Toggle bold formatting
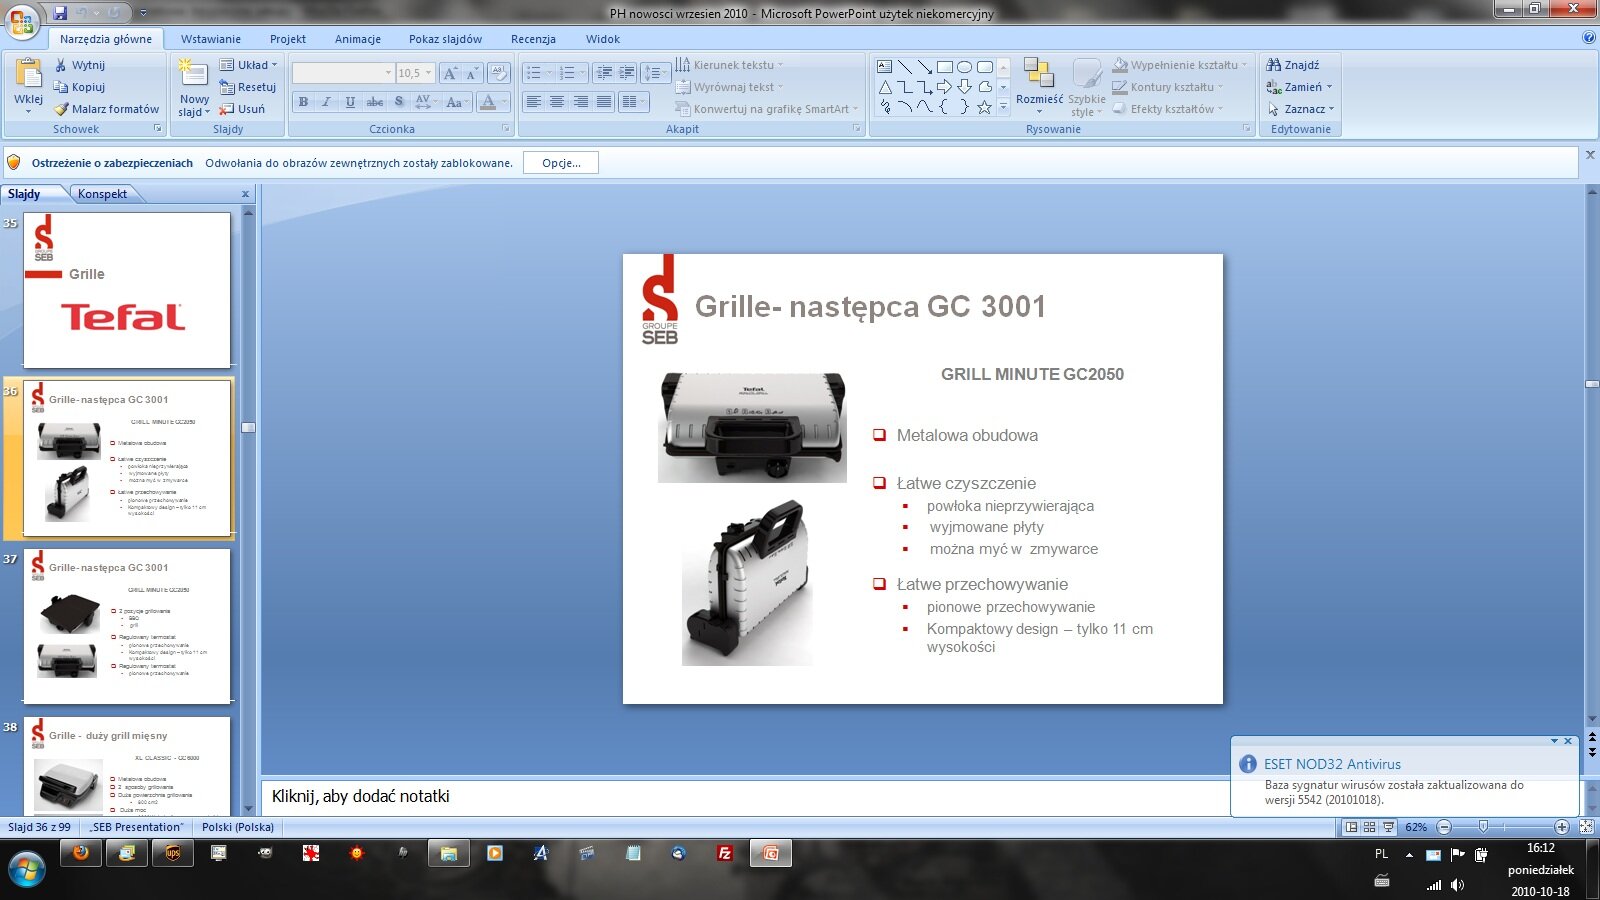The image size is (1600, 900). (303, 102)
